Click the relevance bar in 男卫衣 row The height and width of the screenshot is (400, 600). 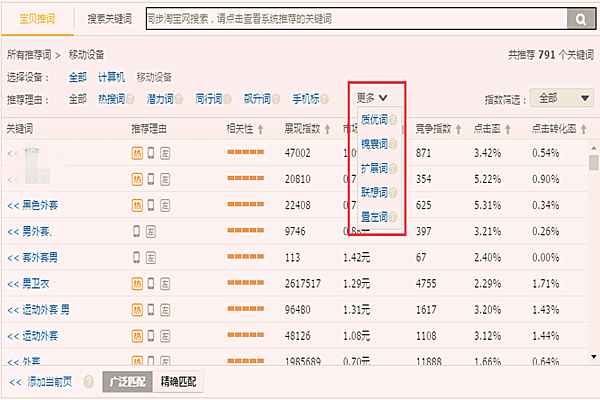click(246, 283)
